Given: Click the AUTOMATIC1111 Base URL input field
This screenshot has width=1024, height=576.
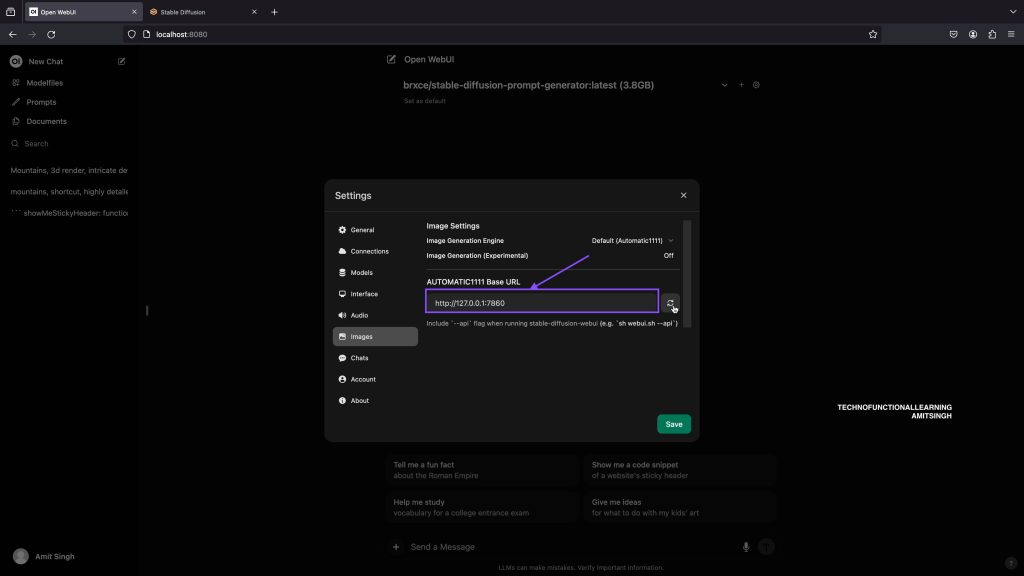Looking at the screenshot, I should [x=542, y=302].
